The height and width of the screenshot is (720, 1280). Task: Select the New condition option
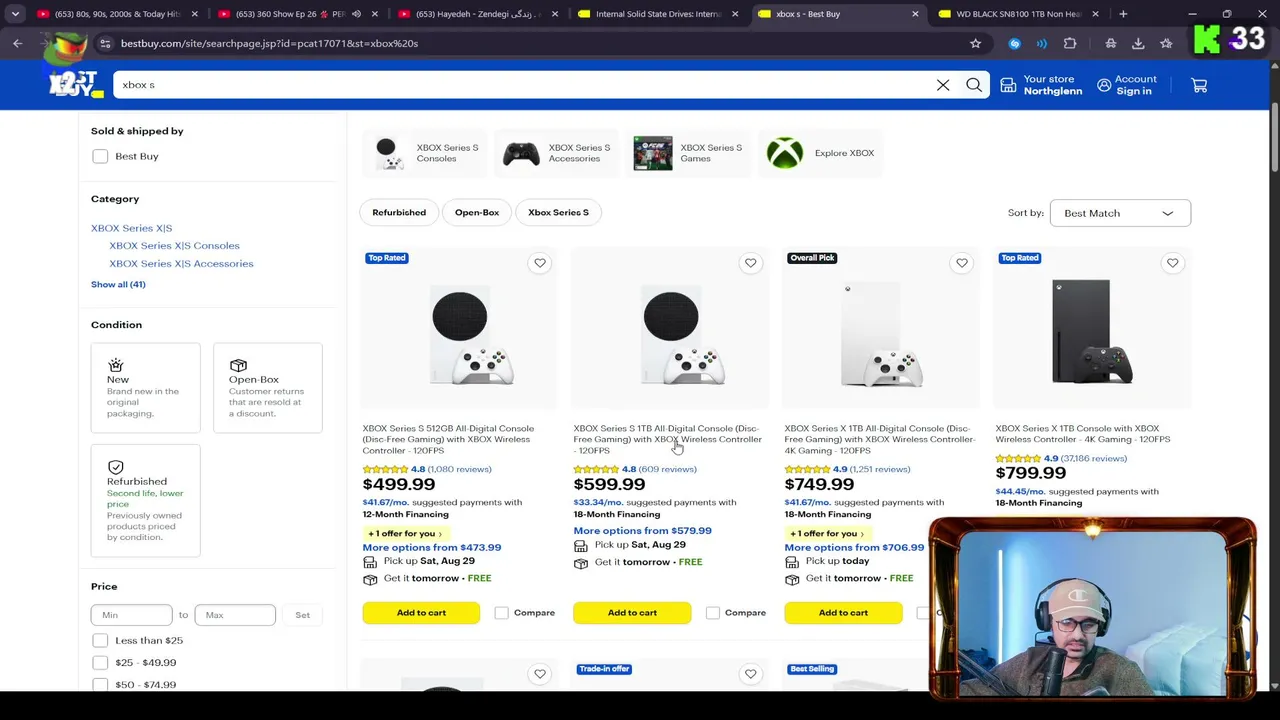tap(145, 388)
